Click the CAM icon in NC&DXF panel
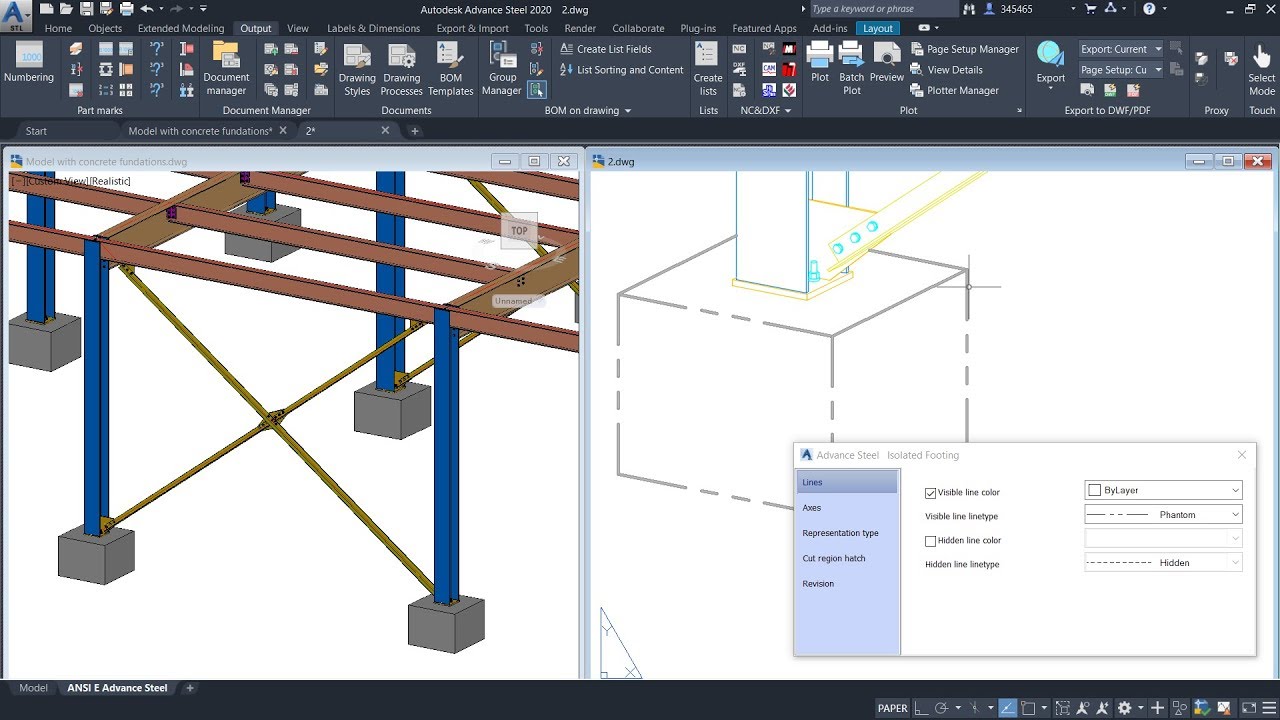 (769, 69)
